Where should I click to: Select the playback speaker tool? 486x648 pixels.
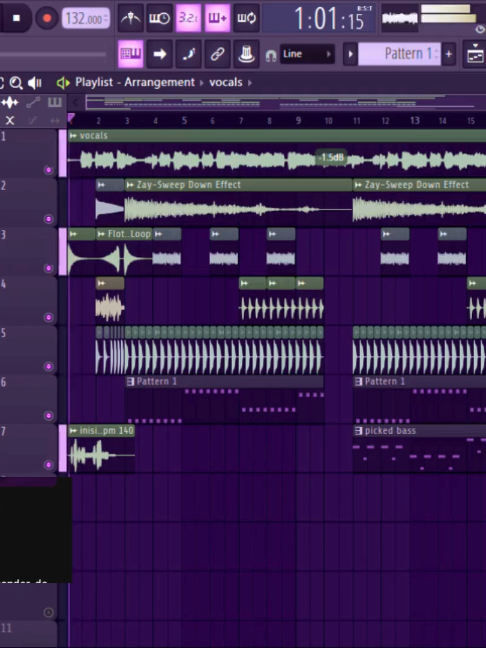pyautogui.click(x=35, y=83)
